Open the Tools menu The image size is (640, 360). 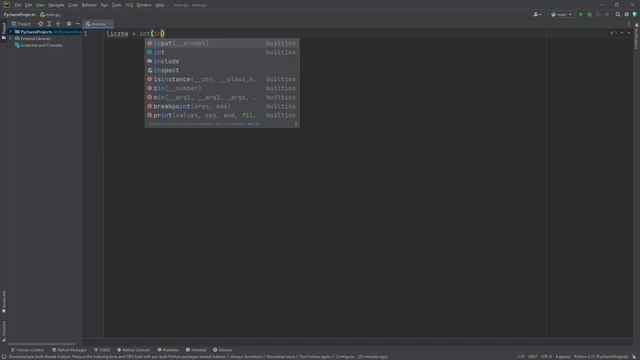click(x=117, y=5)
